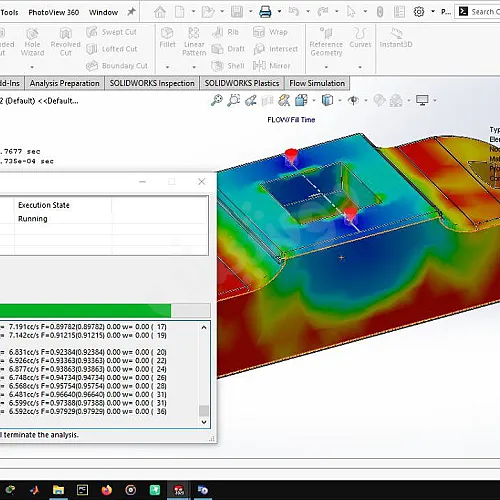Open the PhotoView 360 menu
This screenshot has height=500, width=500.
tap(54, 12)
